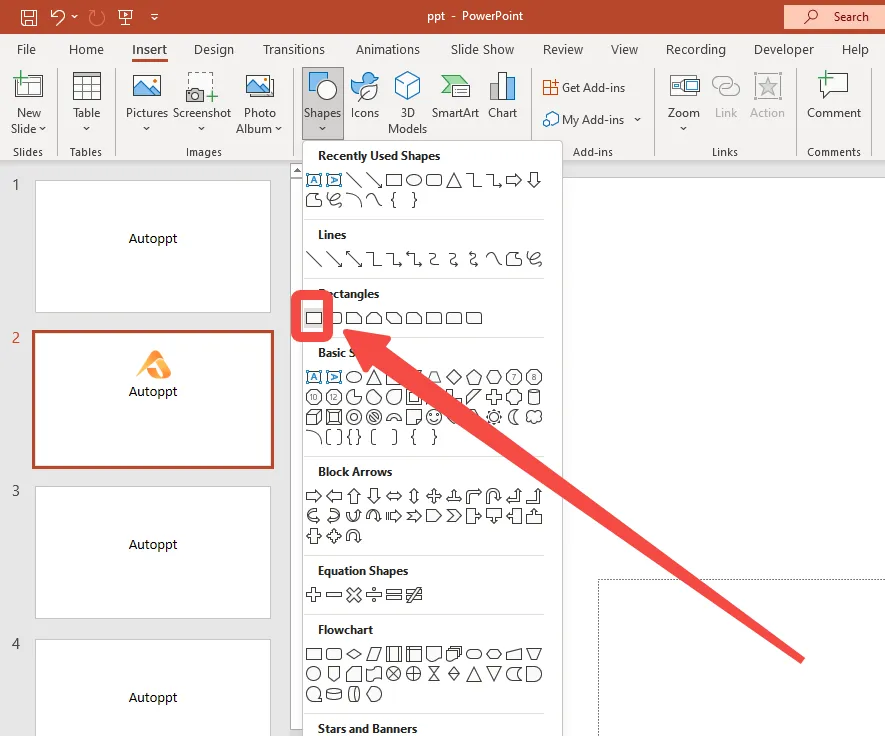The height and width of the screenshot is (736, 885).
Task: Select the Rectangle shape under Rectangles section
Action: click(314, 318)
